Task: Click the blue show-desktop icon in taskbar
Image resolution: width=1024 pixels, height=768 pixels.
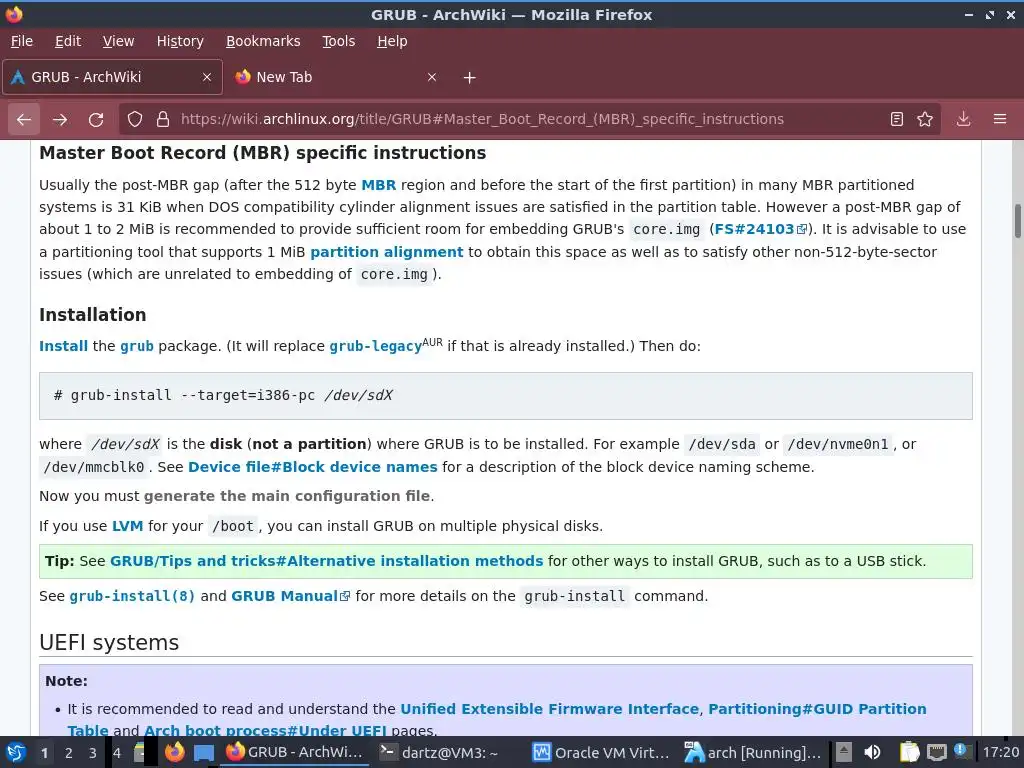Action: (204, 753)
